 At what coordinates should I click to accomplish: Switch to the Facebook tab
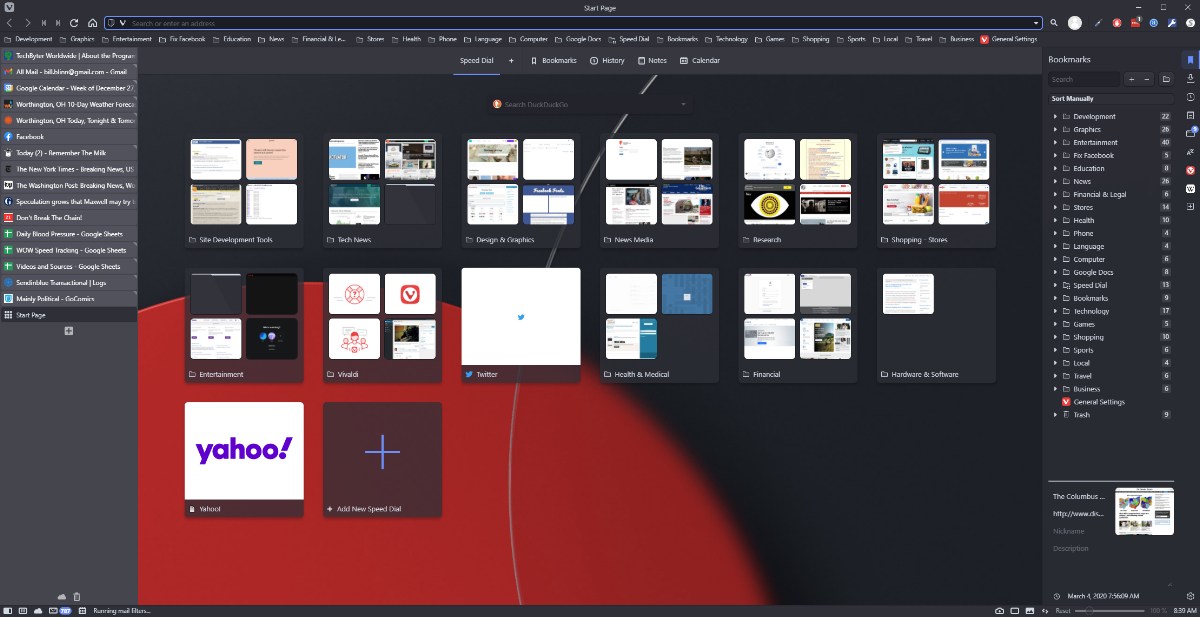[69, 137]
